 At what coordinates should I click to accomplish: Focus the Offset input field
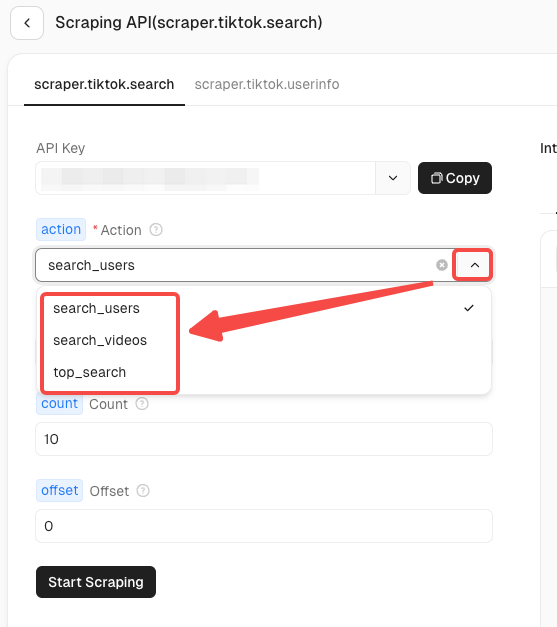point(264,526)
